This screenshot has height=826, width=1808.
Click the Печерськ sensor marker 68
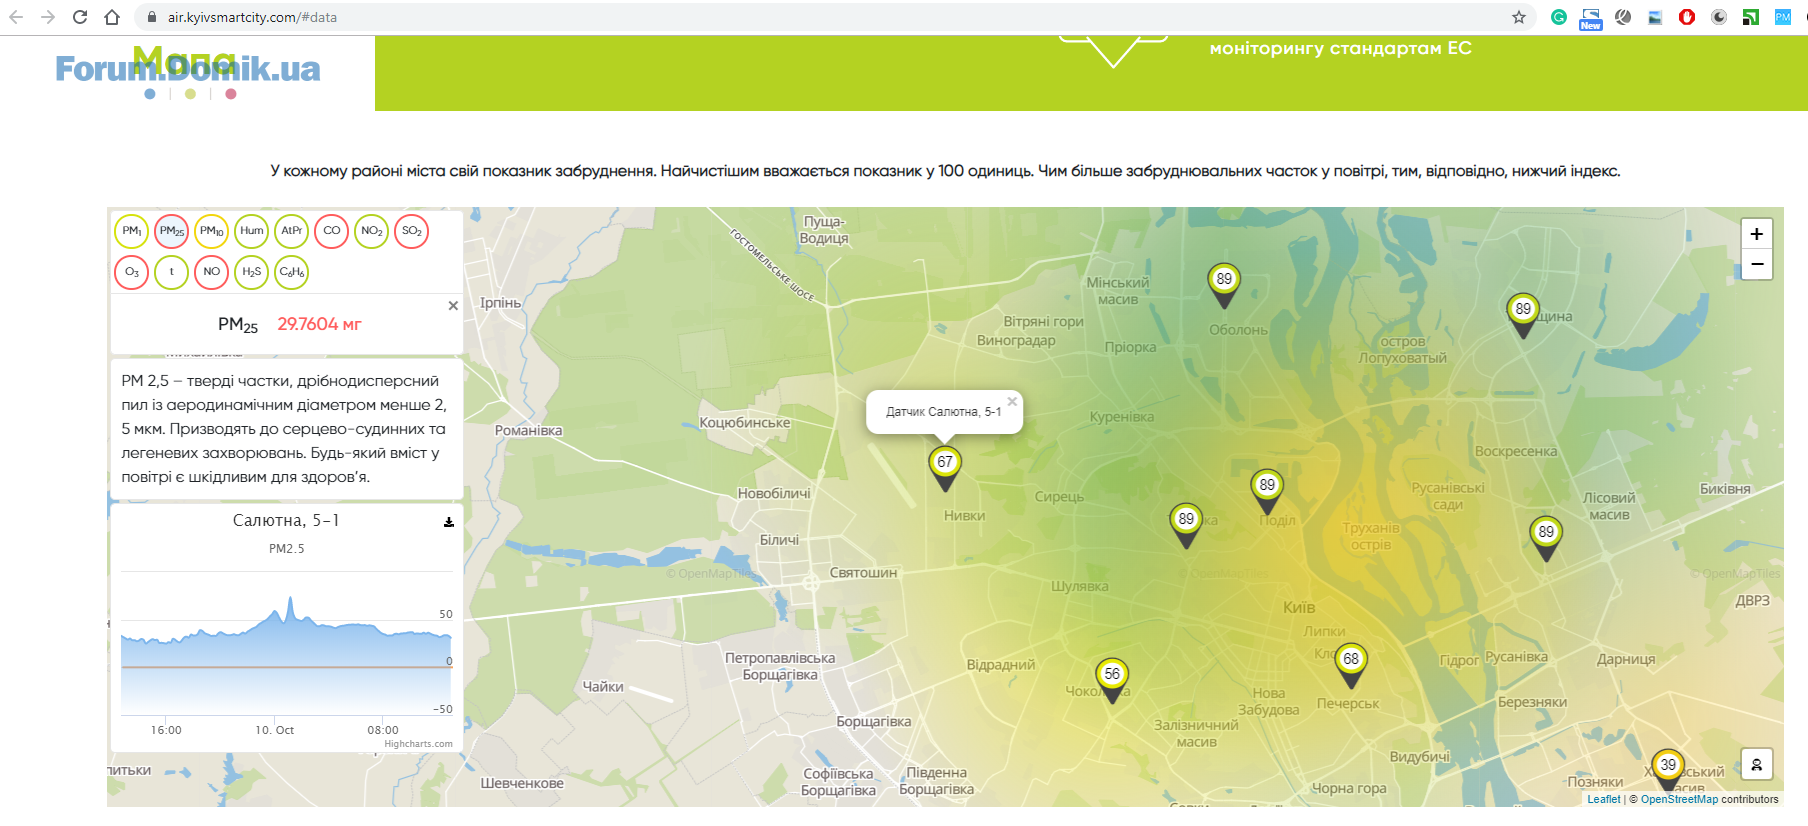pyautogui.click(x=1351, y=665)
